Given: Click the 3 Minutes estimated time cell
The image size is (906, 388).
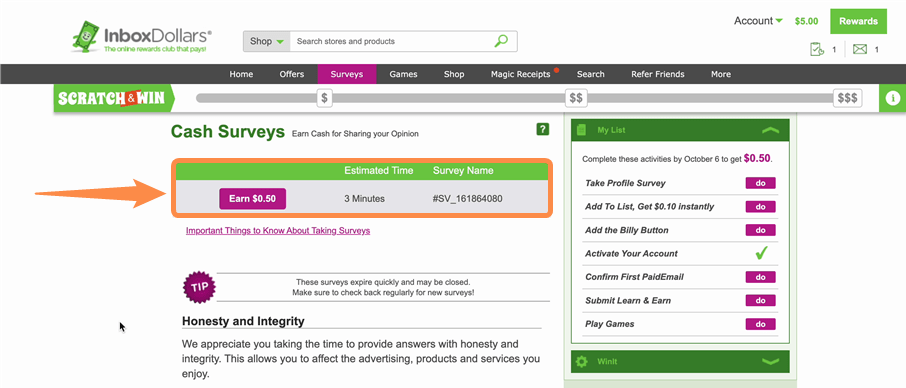Looking at the screenshot, I should click(x=365, y=199).
